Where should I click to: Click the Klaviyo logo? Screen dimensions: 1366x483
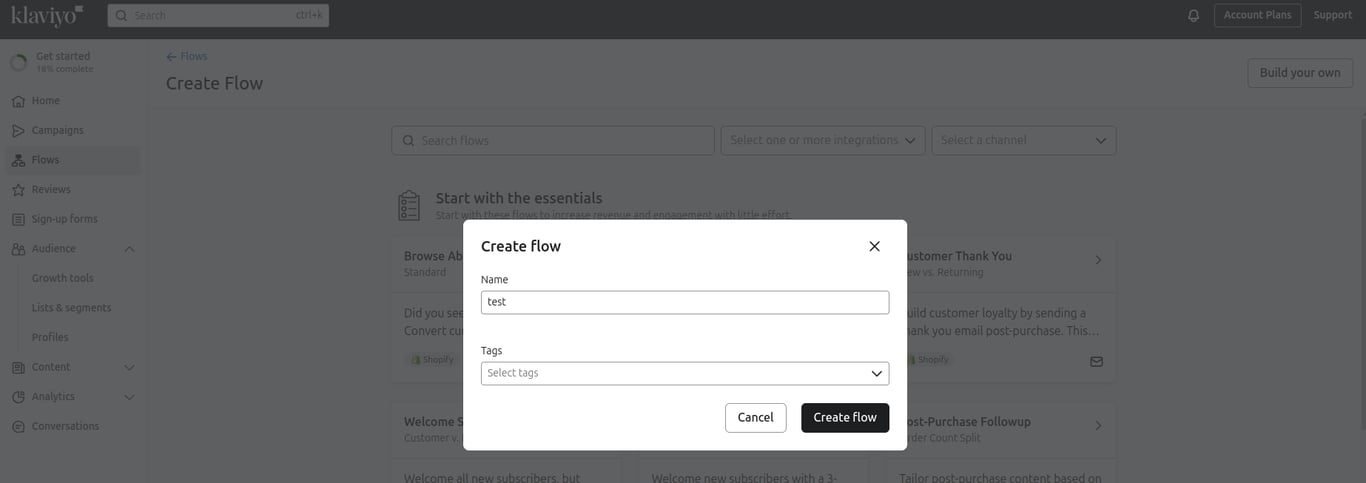click(x=47, y=15)
